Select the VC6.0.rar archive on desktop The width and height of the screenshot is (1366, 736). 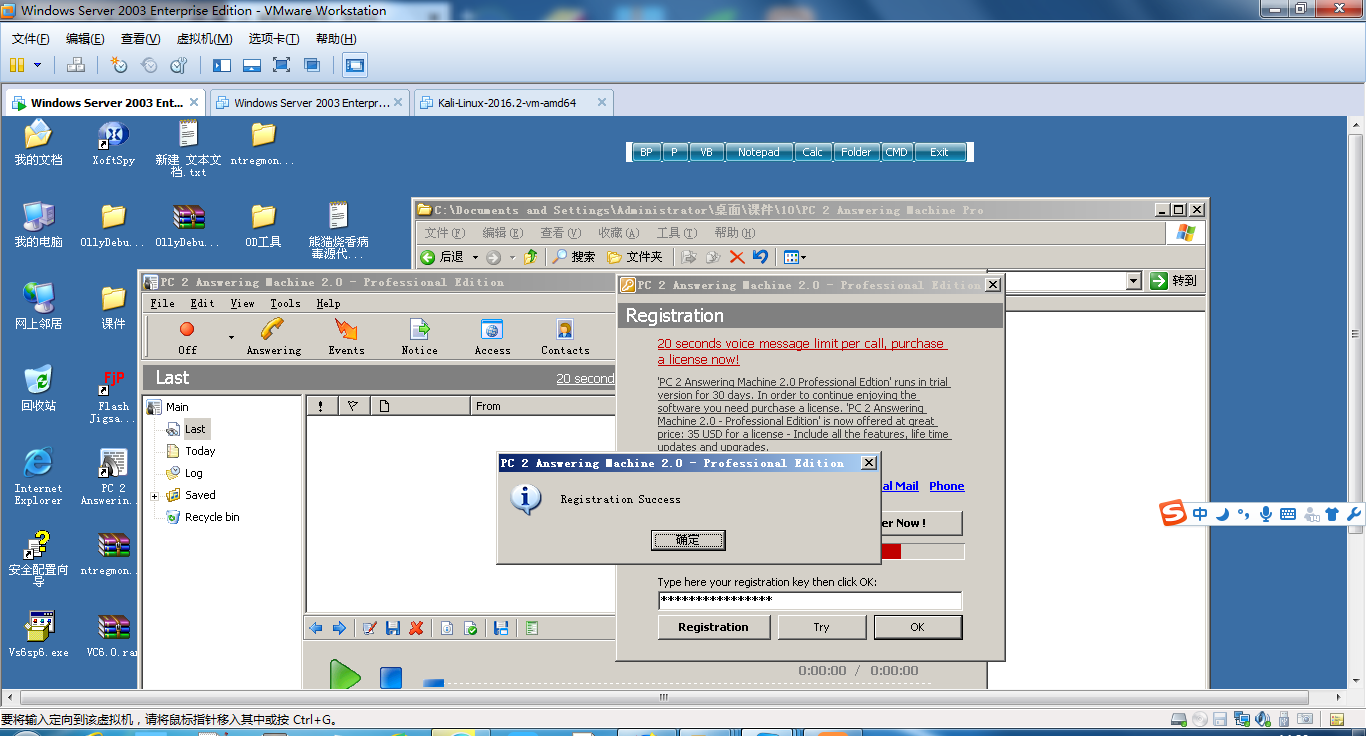[x=113, y=634]
